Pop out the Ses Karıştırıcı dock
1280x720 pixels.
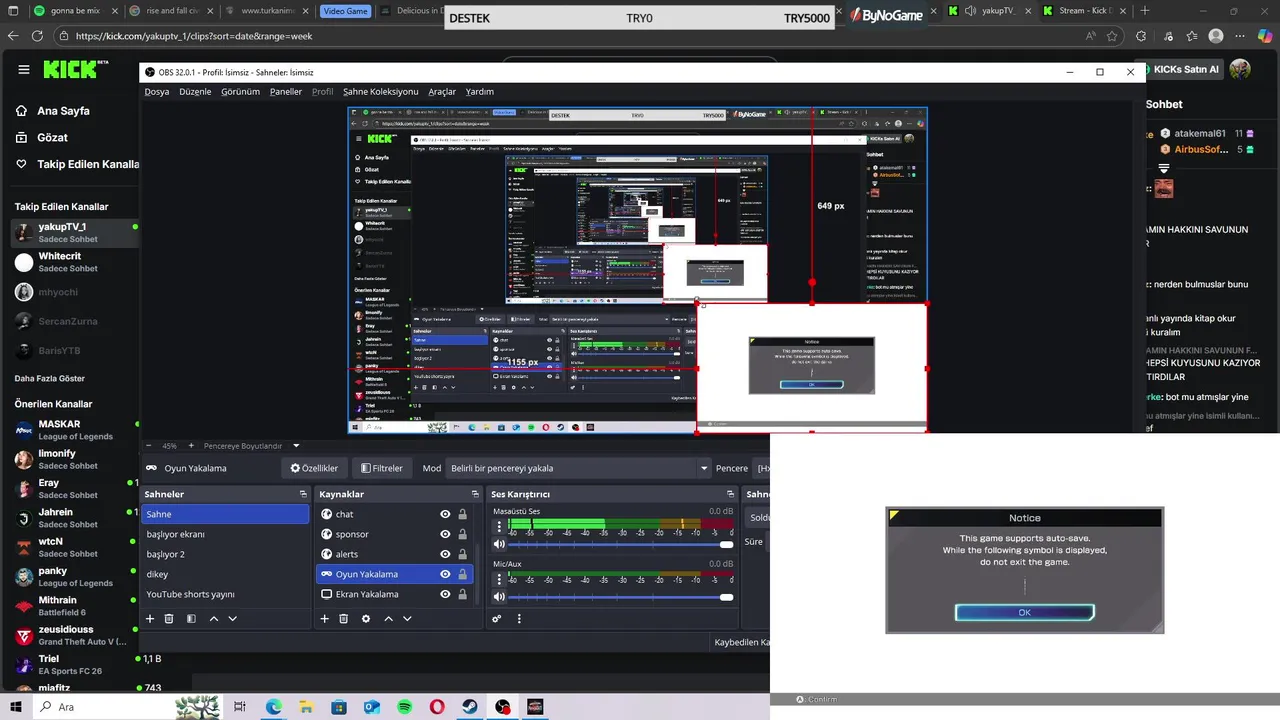[731, 494]
